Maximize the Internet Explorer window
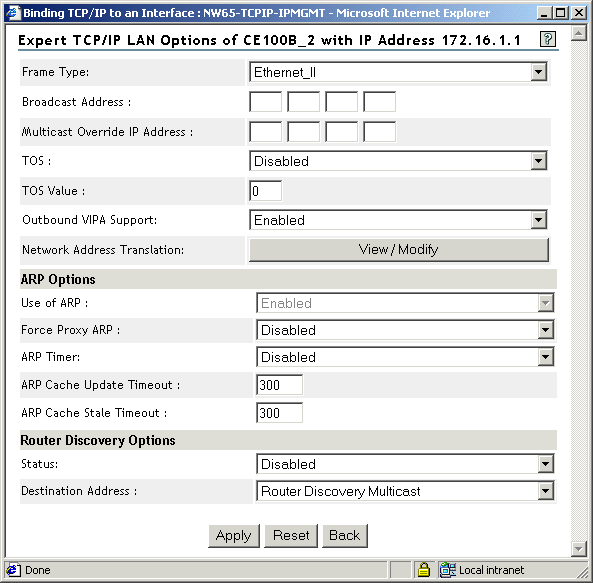Screen dimensions: 593x583 [x=560, y=13]
